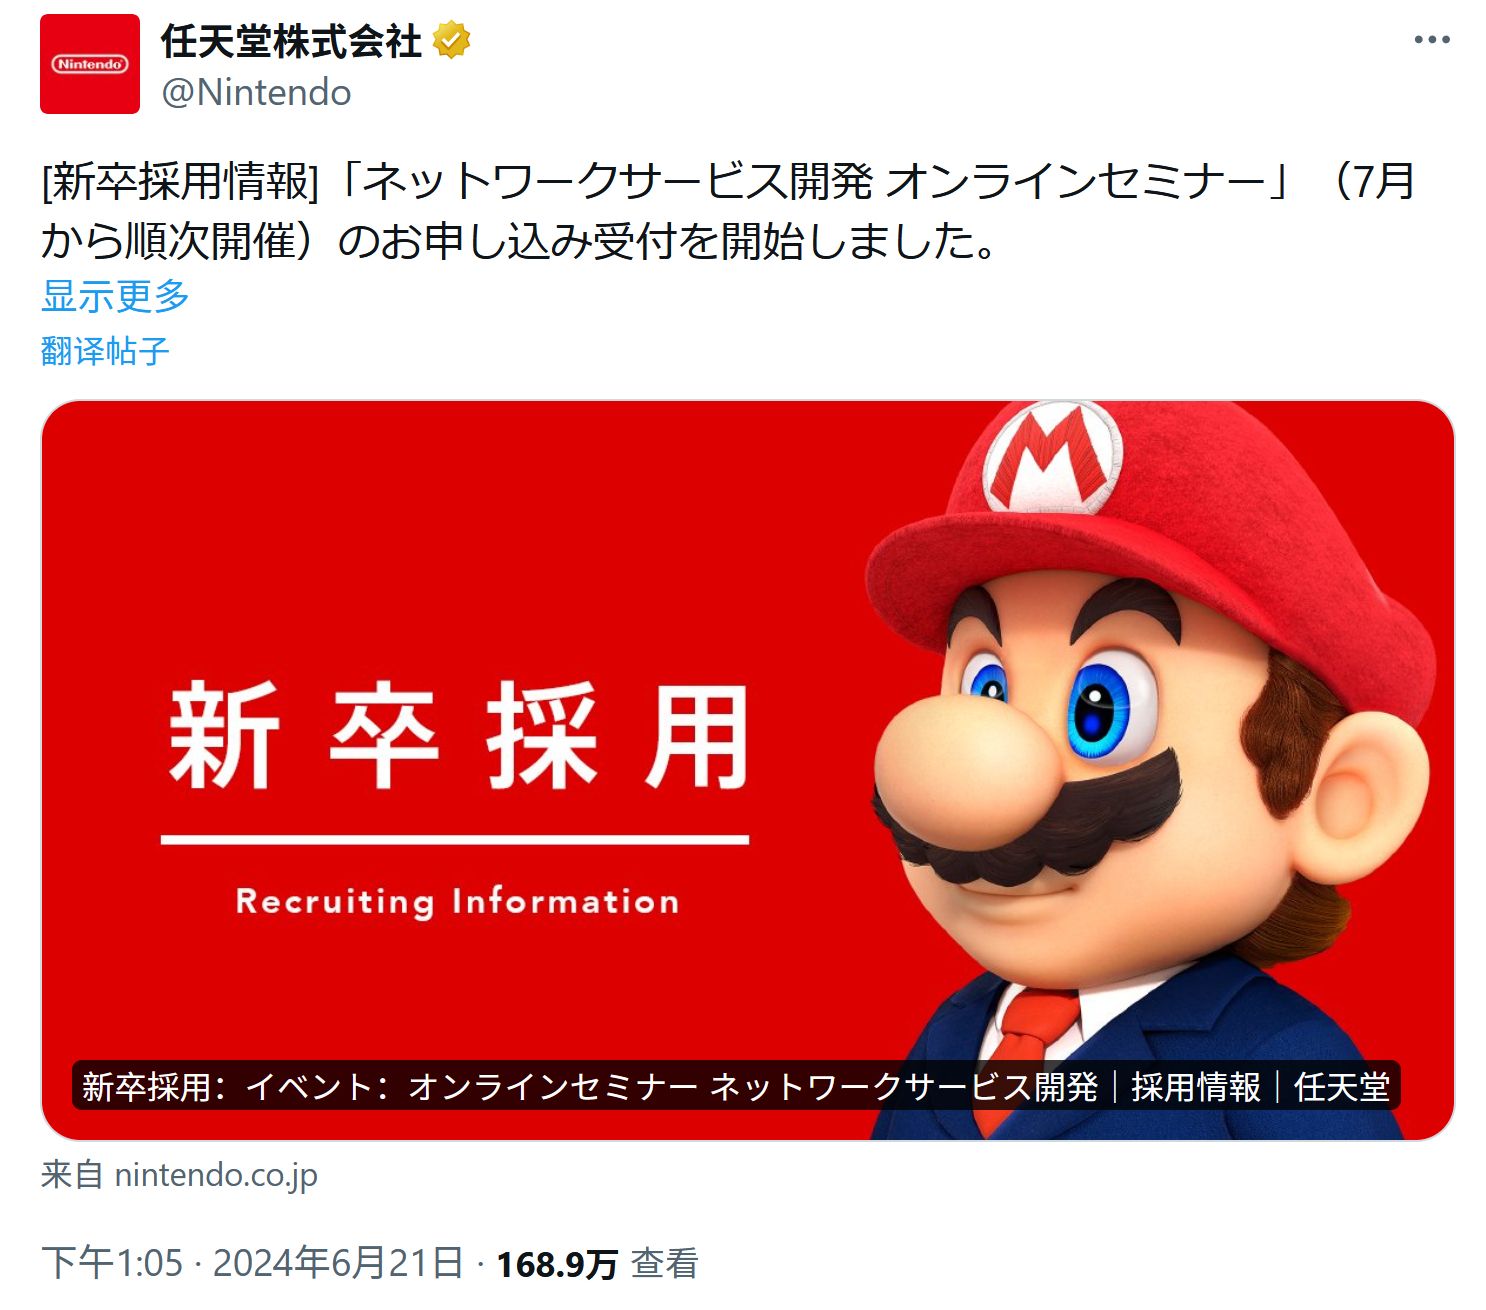The image size is (1486, 1310).
Task: Click the Recruiting Information text in card
Action: pos(457,901)
